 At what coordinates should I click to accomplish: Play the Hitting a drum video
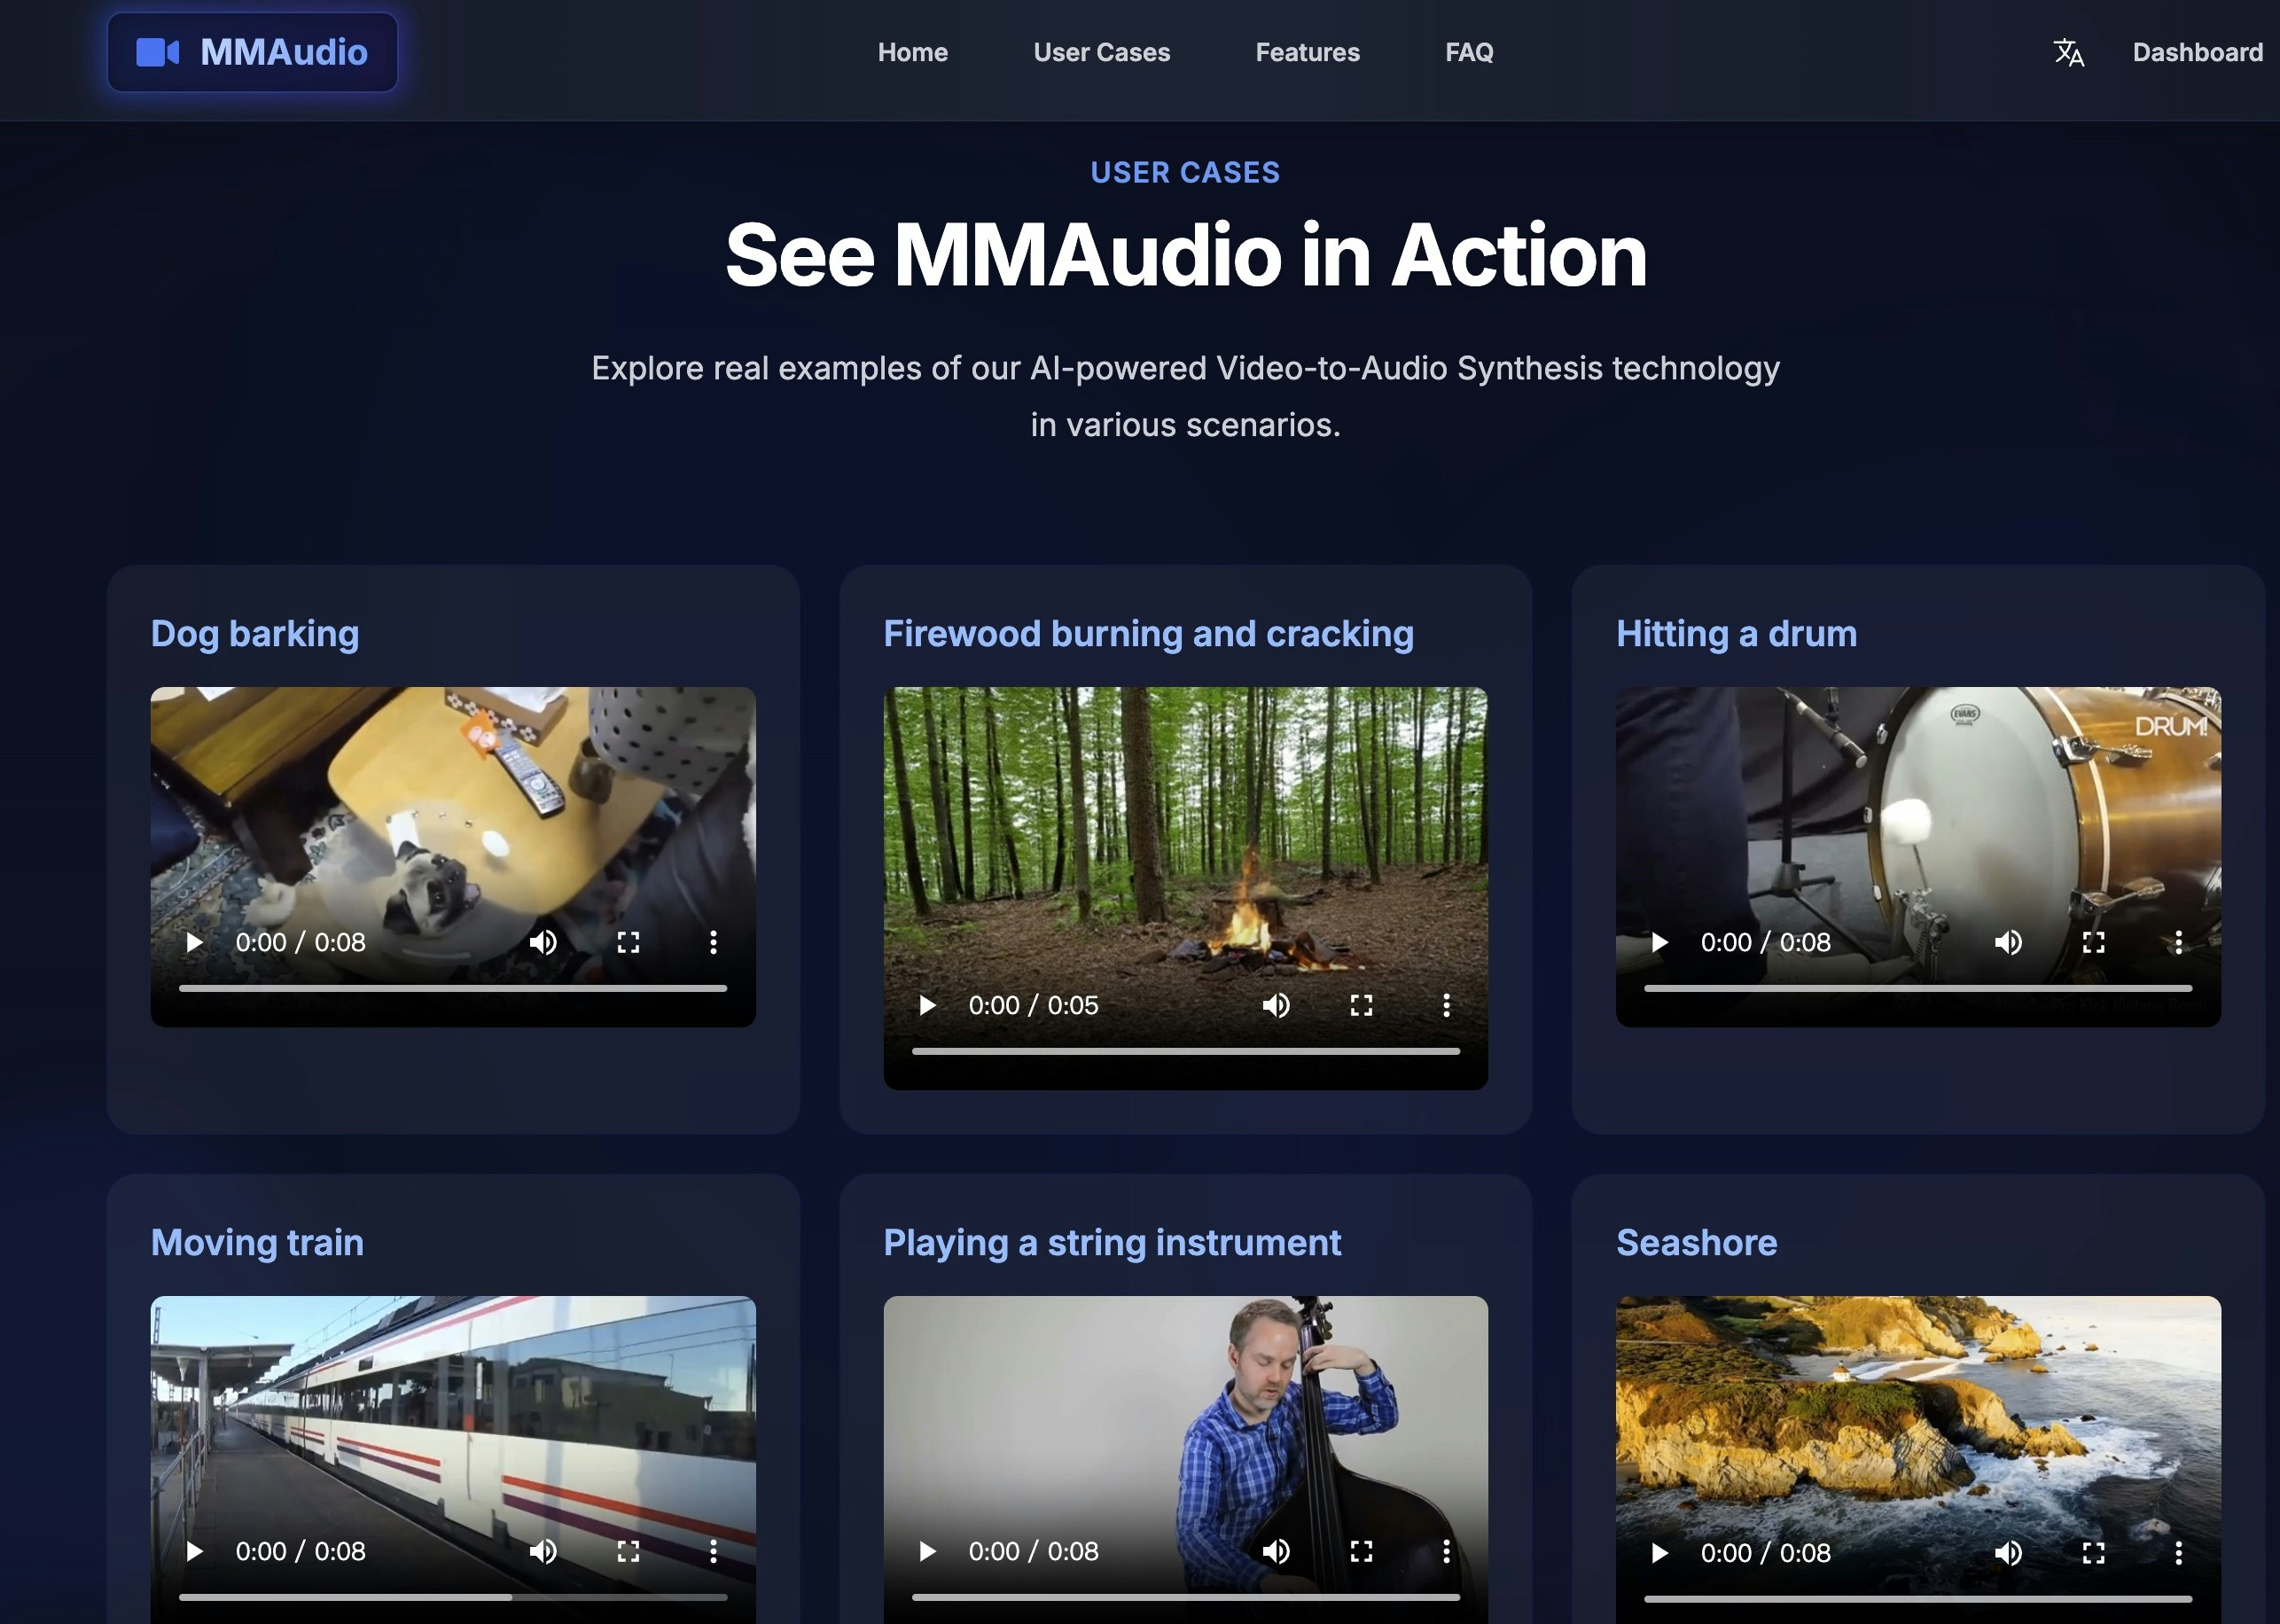pyautogui.click(x=1660, y=942)
